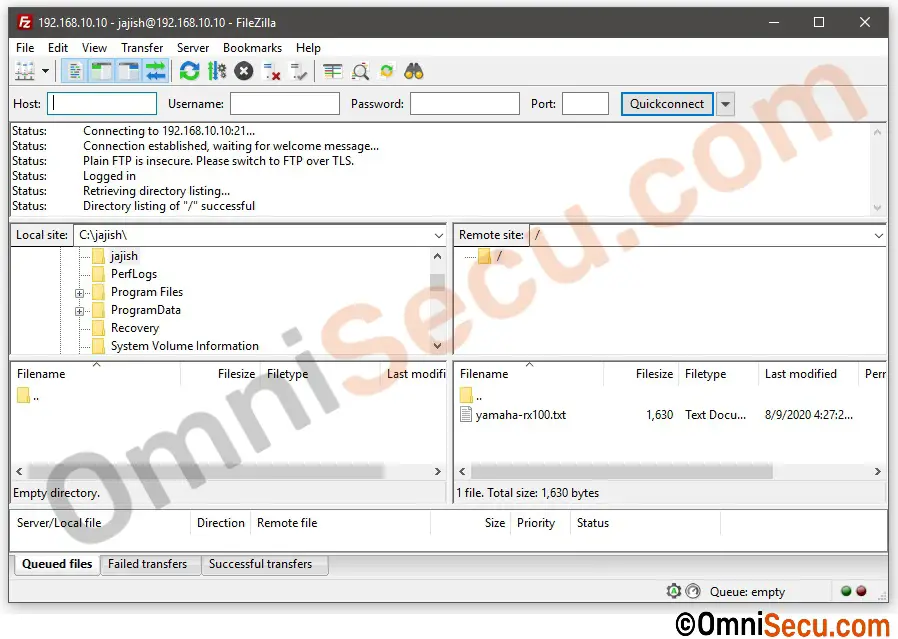
Task: Open Site Manager dropdown arrow
Action: pos(45,72)
